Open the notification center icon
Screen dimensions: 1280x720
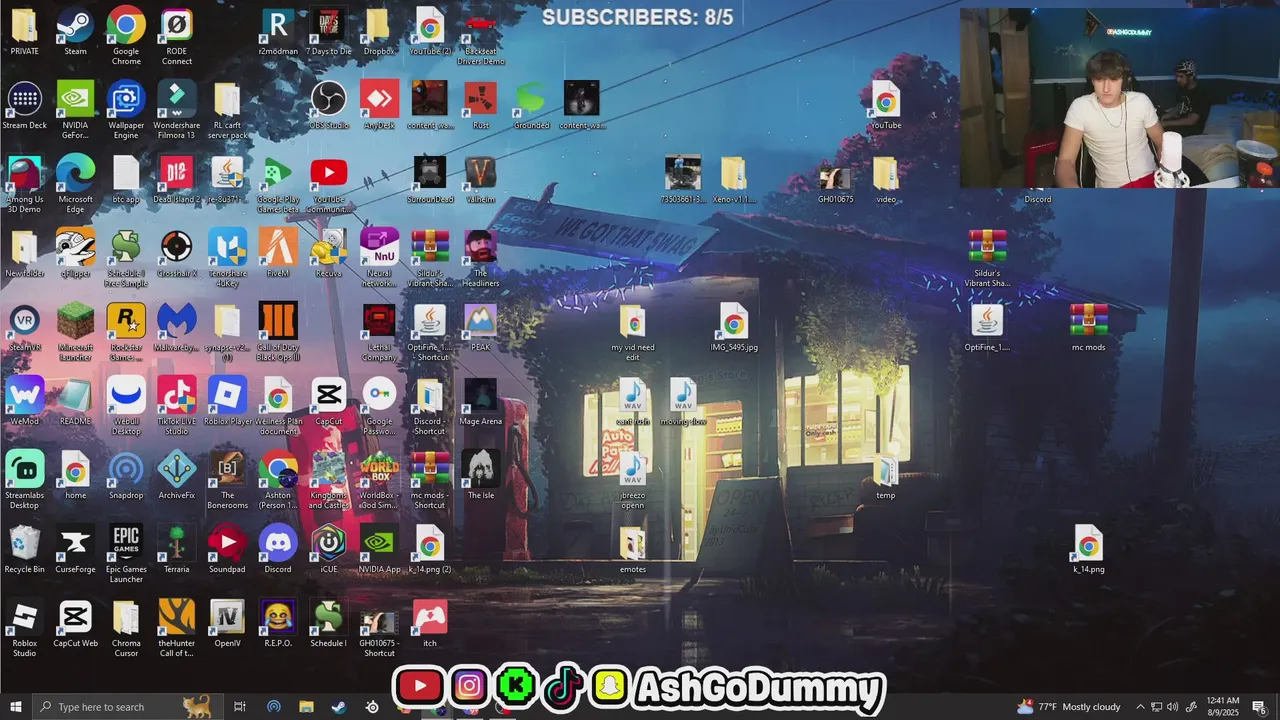(x=1259, y=707)
